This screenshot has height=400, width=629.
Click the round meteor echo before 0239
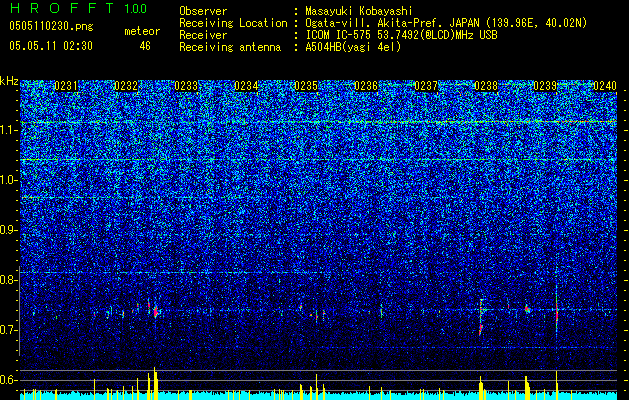(x=527, y=309)
